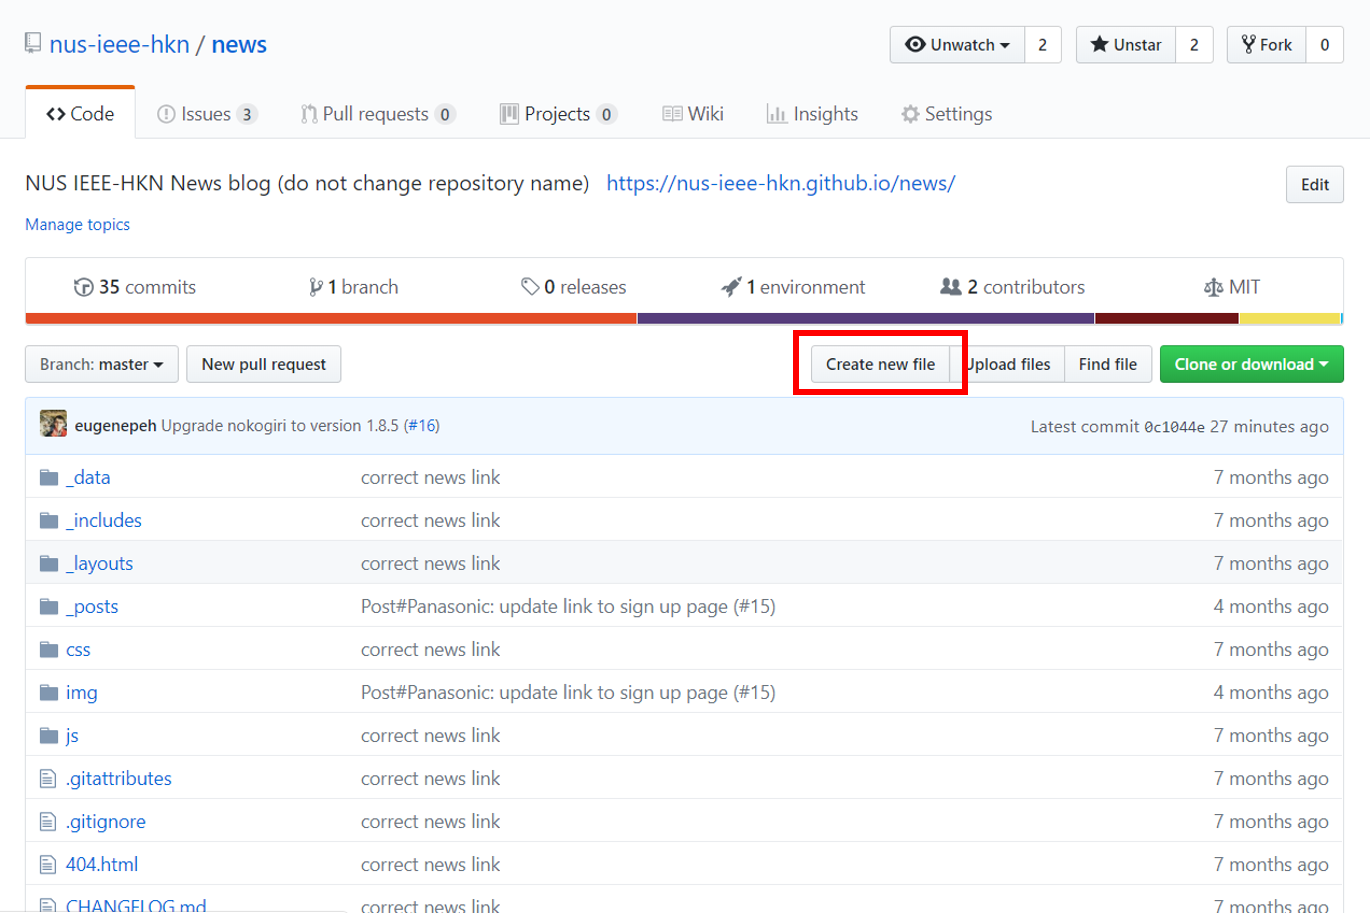Click the repository book icon beside nus-ieee-hkn

pyautogui.click(x=33, y=43)
